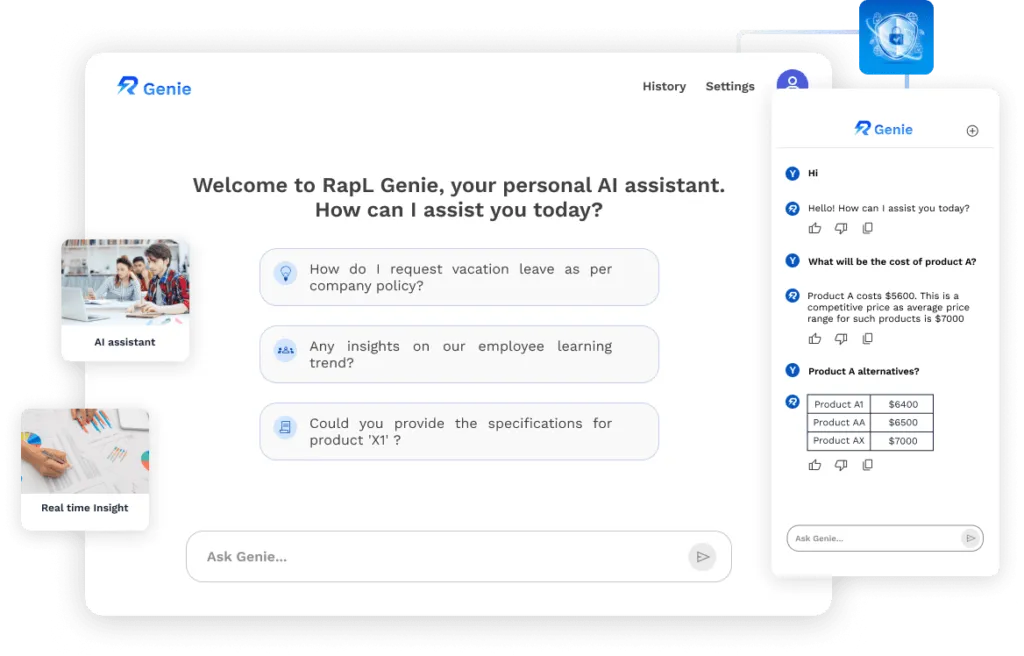This screenshot has width=1024, height=656.
Task: Thumbs down the Product A costs $5600 reply
Action: pos(841,338)
